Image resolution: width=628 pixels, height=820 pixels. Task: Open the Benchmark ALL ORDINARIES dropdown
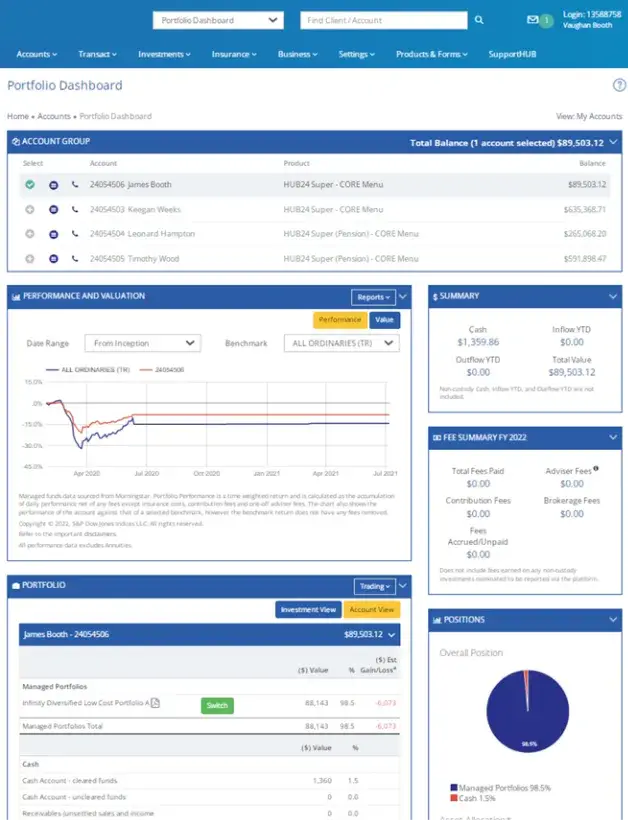341,343
